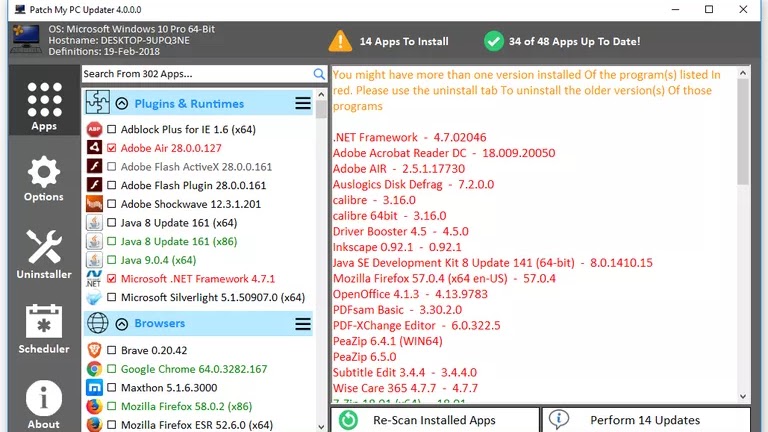Image resolution: width=768 pixels, height=432 pixels.
Task: Collapse the Plugins & Runtimes category
Action: click(122, 103)
